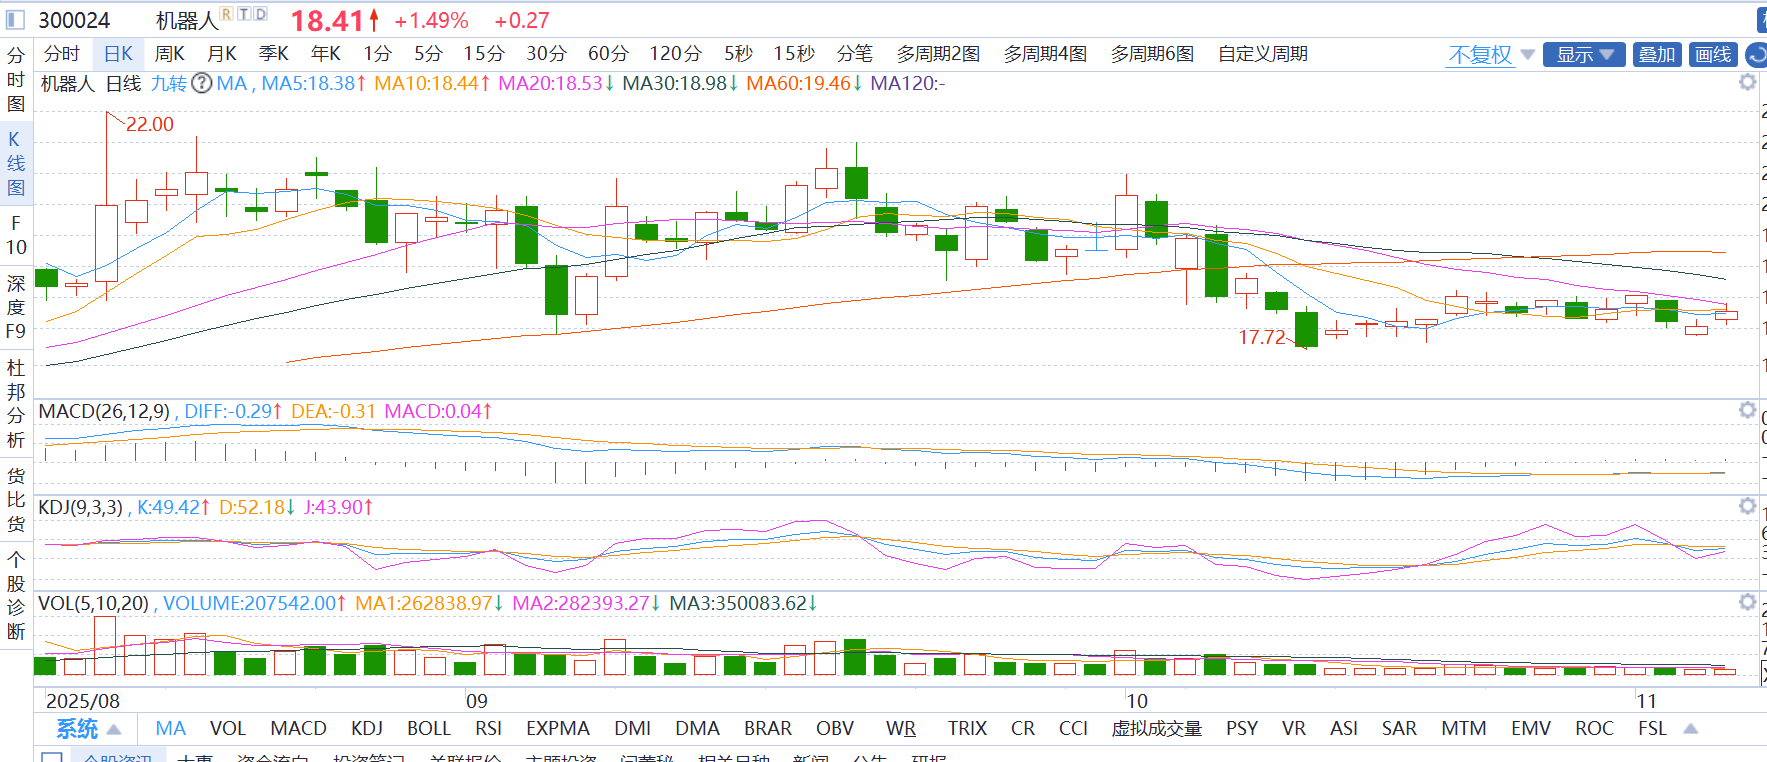Viewport: 1767px width, 762px height.
Task: Expand the 显示 display dropdown
Action: click(x=1584, y=55)
